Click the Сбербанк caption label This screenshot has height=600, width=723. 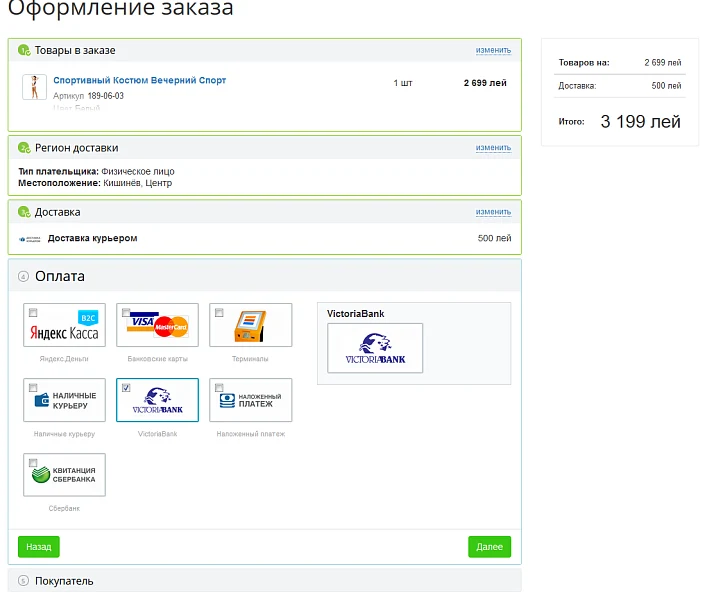click(64, 509)
